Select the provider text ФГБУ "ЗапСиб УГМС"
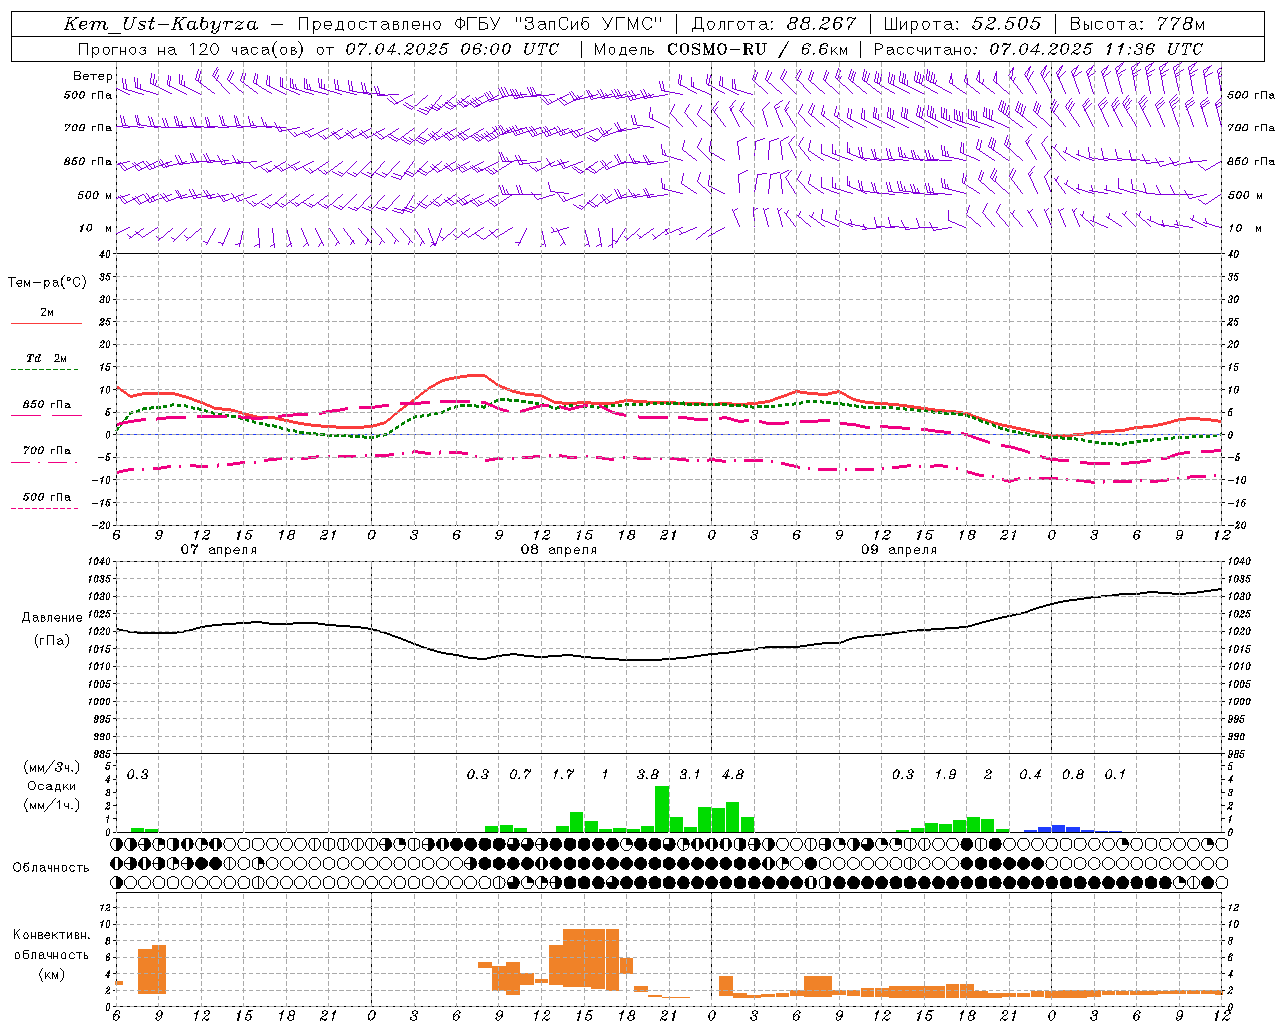The width and height of the screenshot is (1280, 1024). (559, 24)
